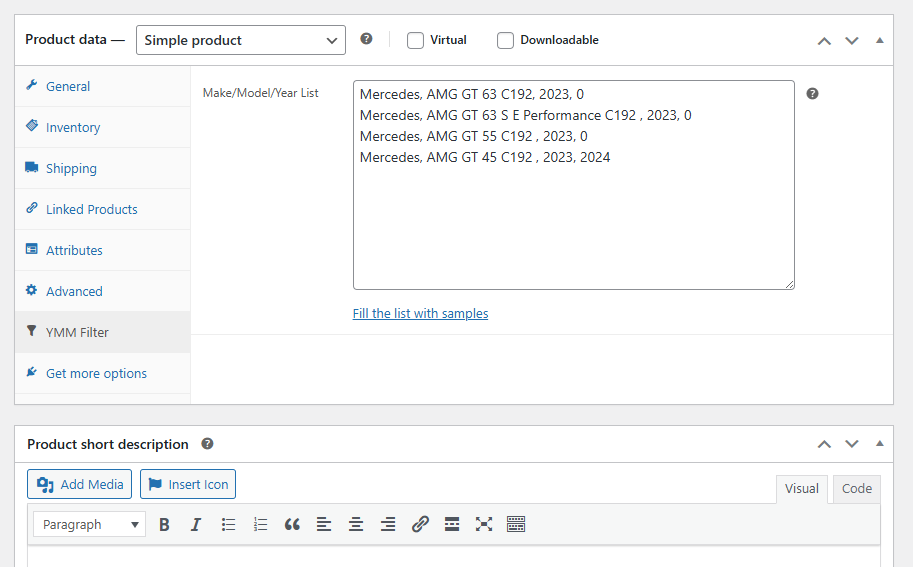The width and height of the screenshot is (913, 567).
Task: Click the Insert Icon button
Action: point(187,484)
